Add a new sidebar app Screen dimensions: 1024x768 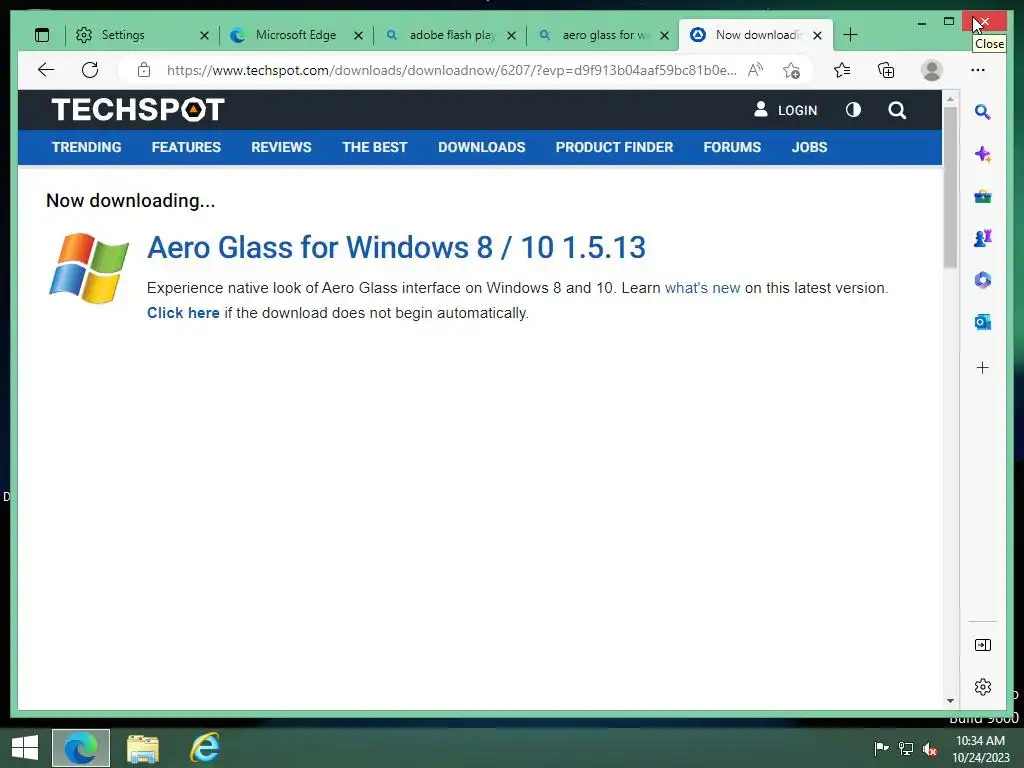[x=983, y=368]
